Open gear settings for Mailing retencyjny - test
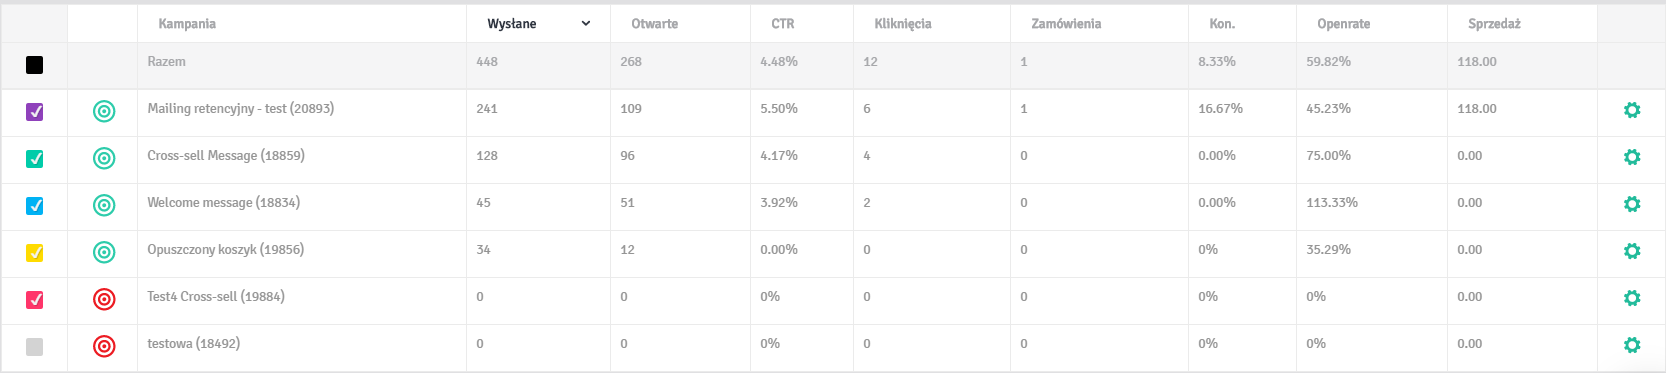The image size is (1666, 373). [1632, 110]
